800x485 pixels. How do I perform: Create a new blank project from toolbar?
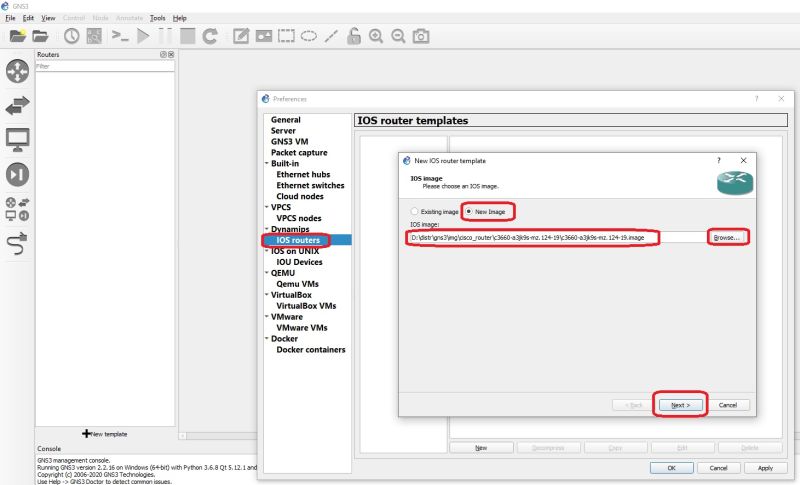click(x=17, y=36)
